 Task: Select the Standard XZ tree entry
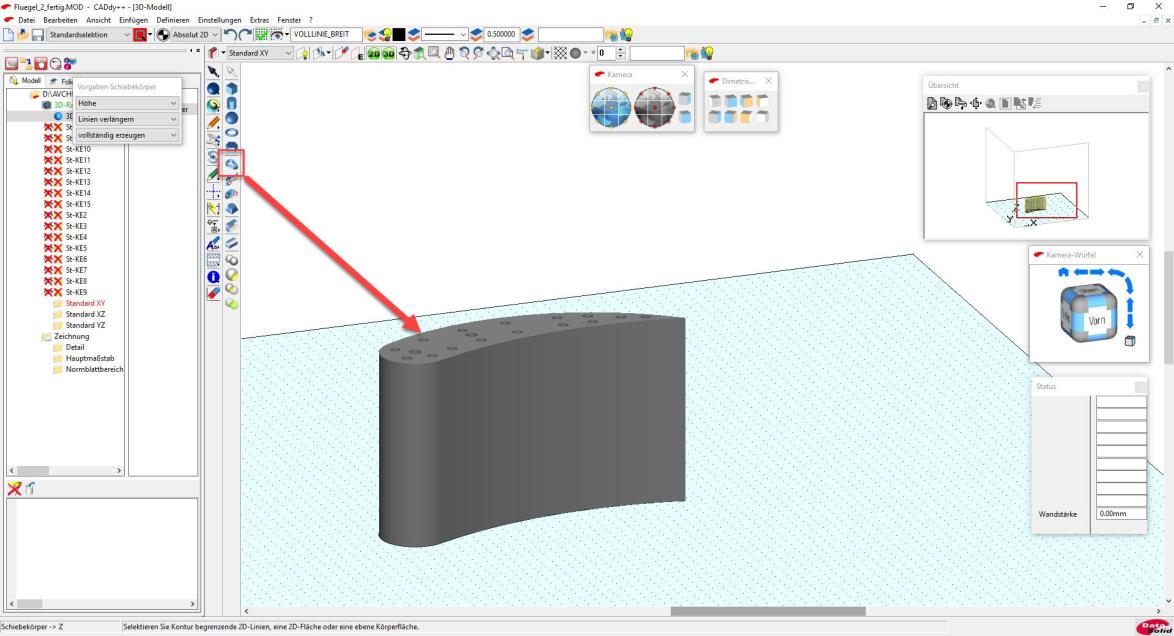(x=85, y=314)
